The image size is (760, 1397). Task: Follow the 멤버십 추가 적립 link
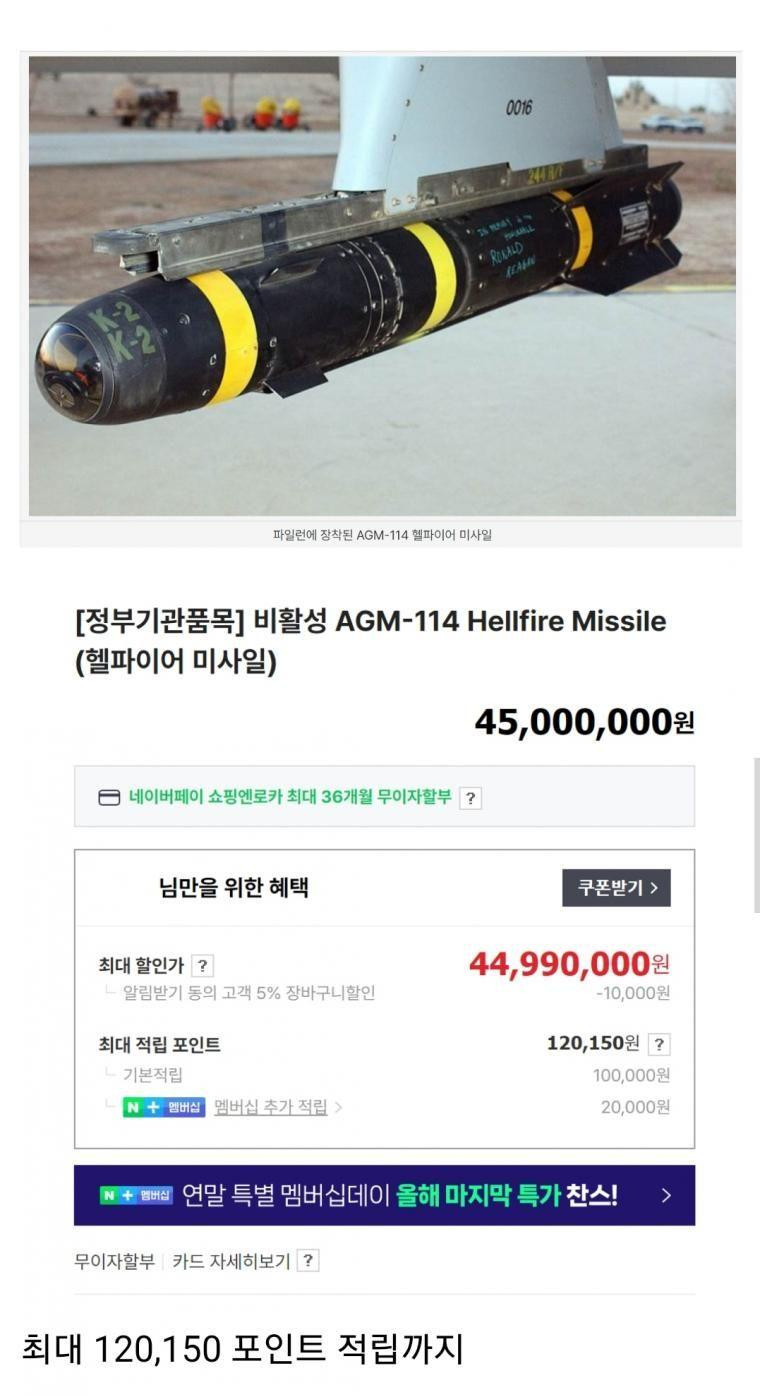tap(270, 1107)
